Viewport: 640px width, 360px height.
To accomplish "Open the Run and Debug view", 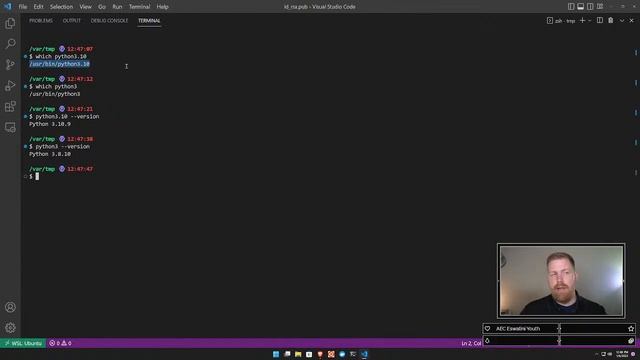I will tap(10, 86).
